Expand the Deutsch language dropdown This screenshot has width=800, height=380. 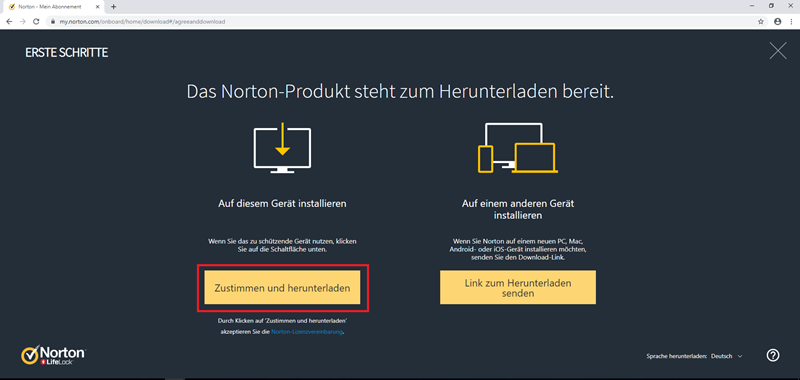(727, 356)
